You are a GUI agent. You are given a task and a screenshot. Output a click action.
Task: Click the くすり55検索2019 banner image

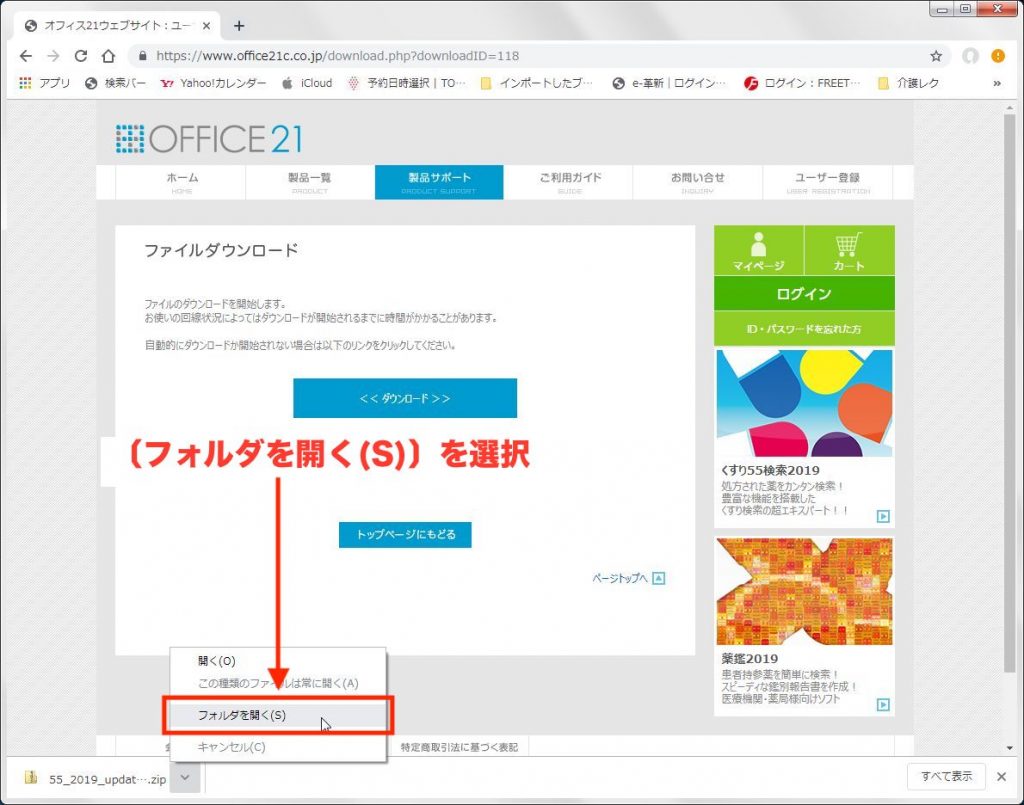[804, 403]
